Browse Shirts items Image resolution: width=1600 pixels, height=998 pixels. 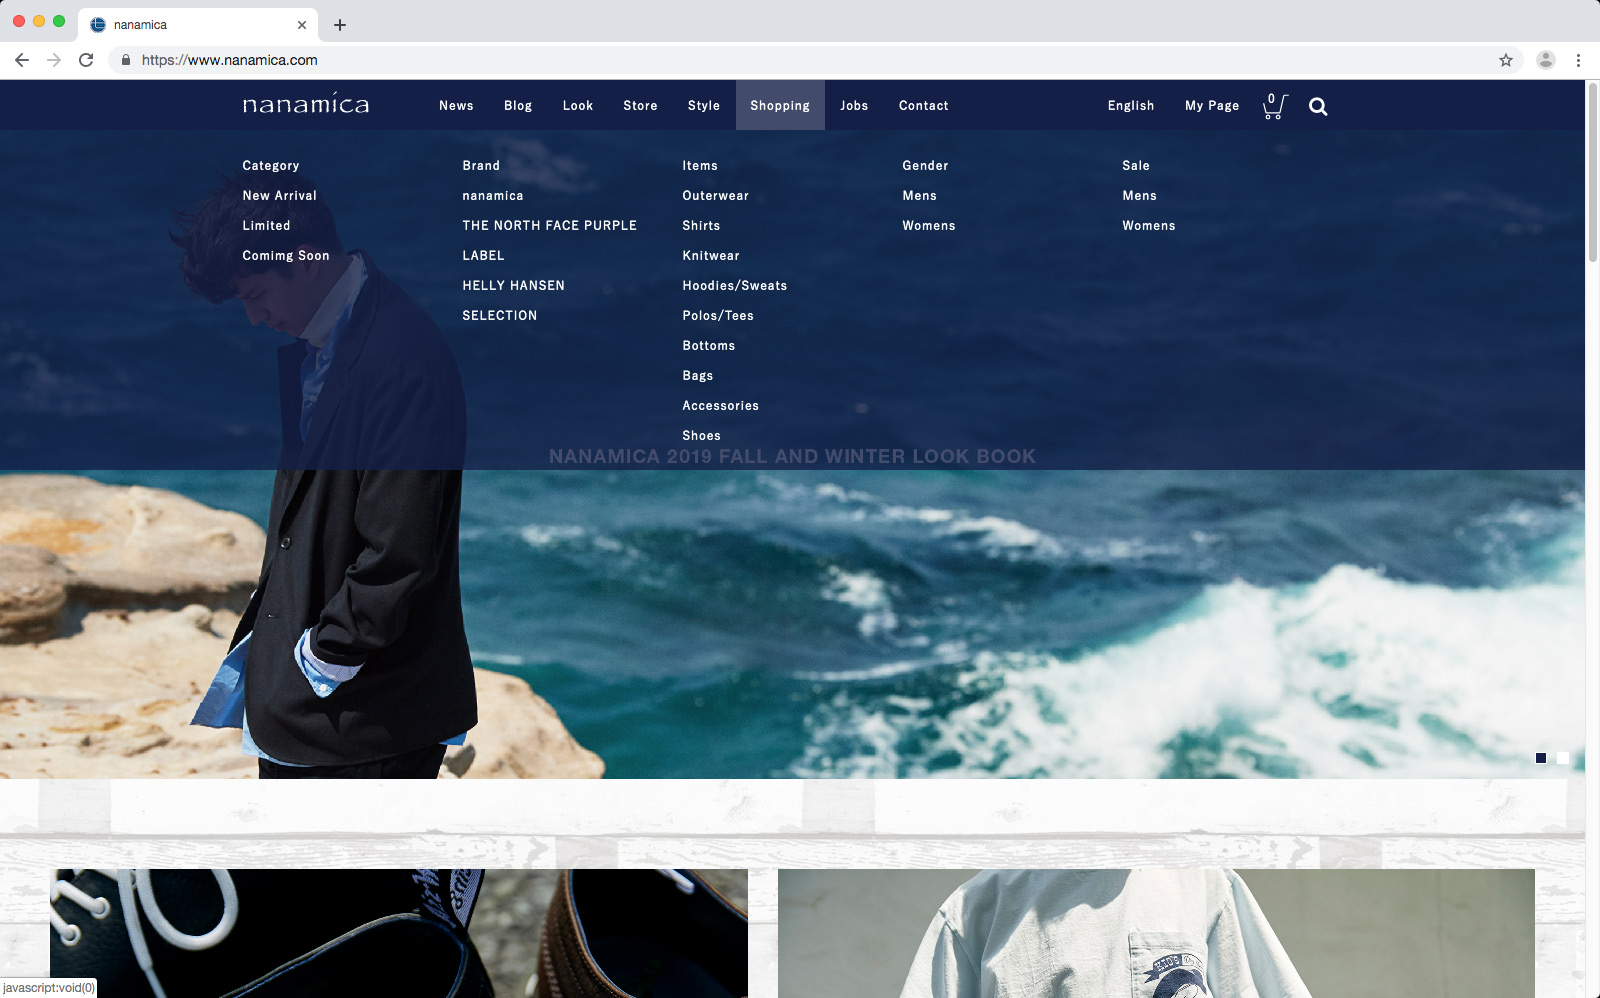pos(701,226)
